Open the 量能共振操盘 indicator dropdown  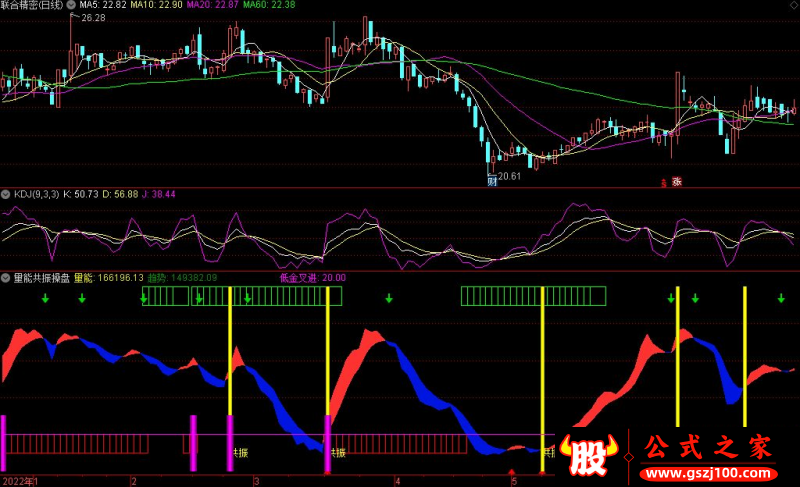[x=6, y=277]
